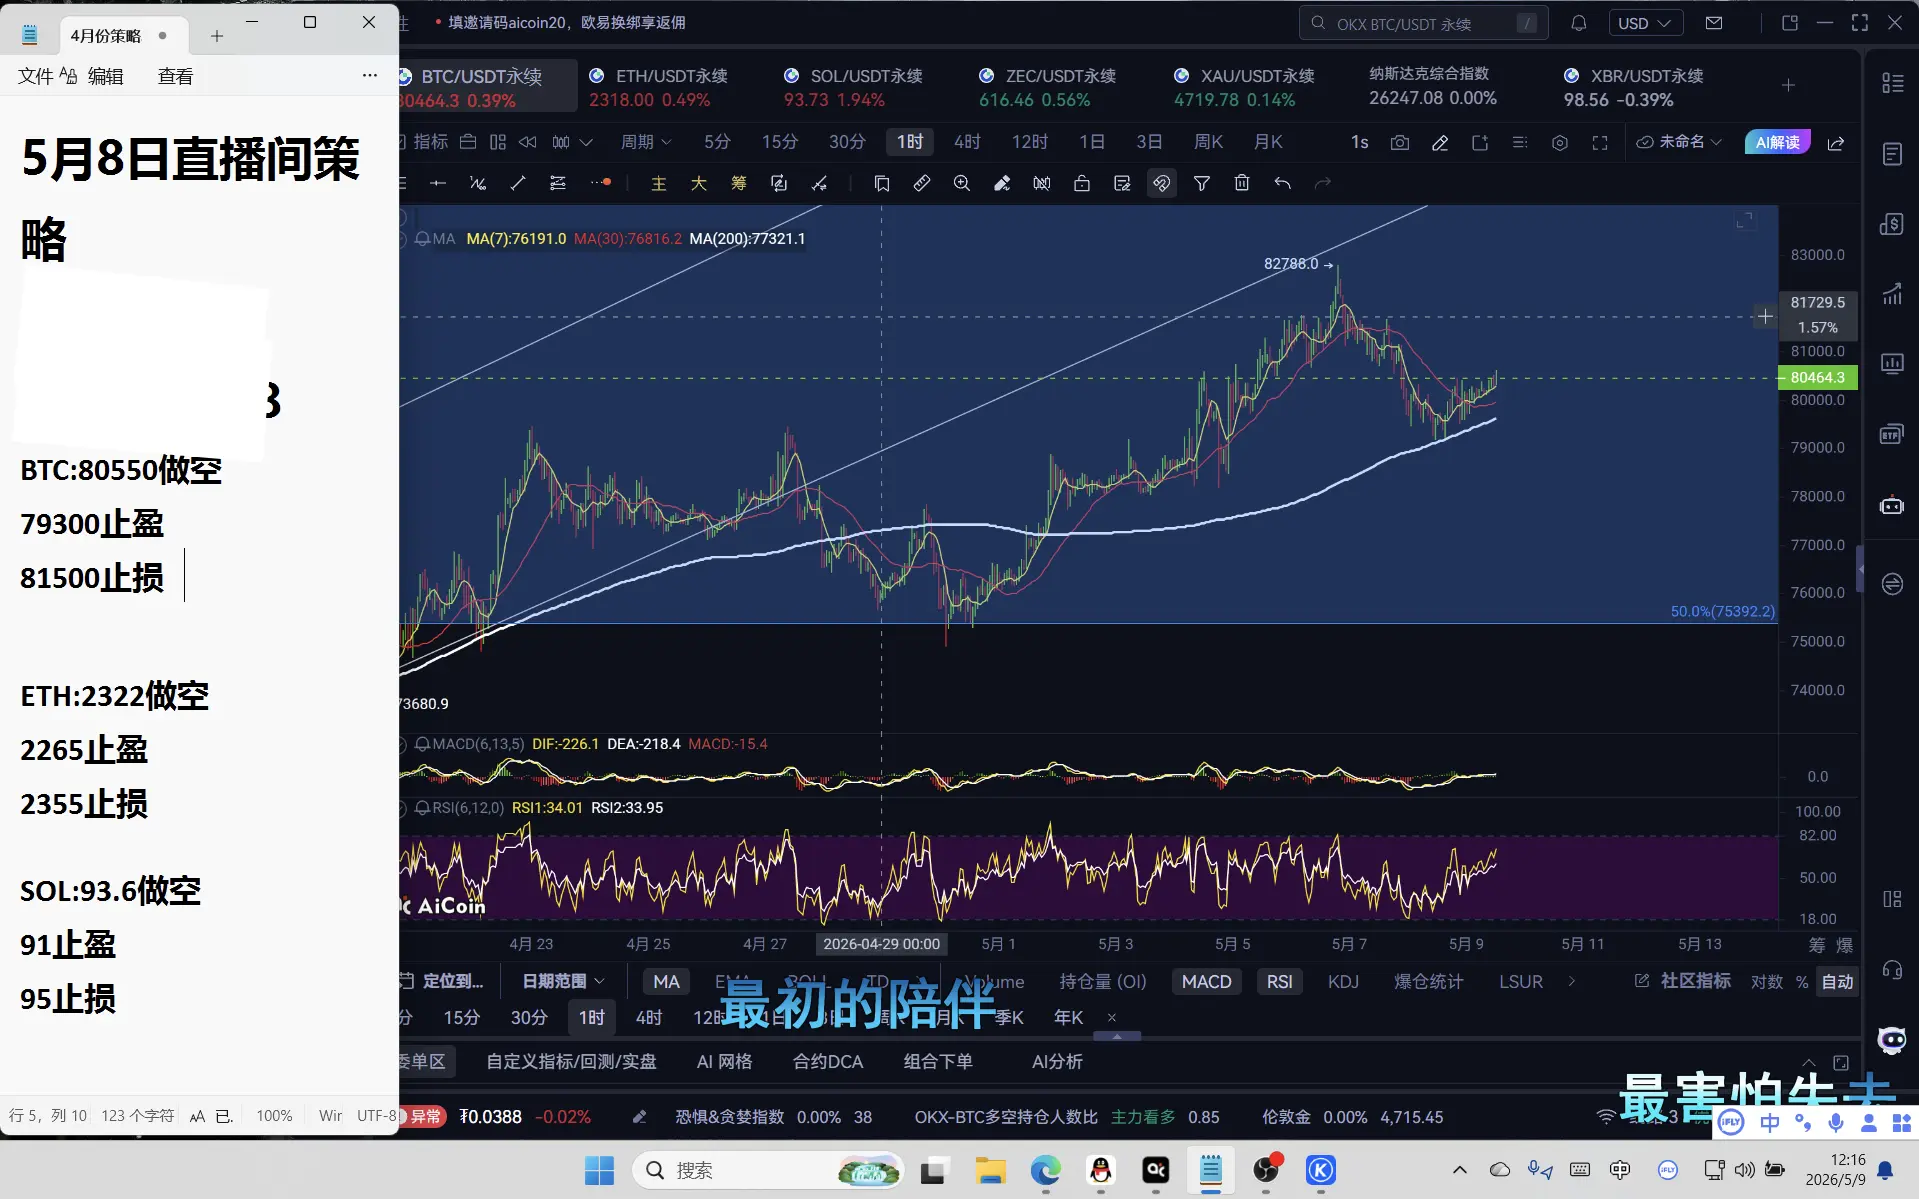Image resolution: width=1919 pixels, height=1199 pixels.
Task: Take a chart snapshot with the camera icon
Action: coord(1400,143)
